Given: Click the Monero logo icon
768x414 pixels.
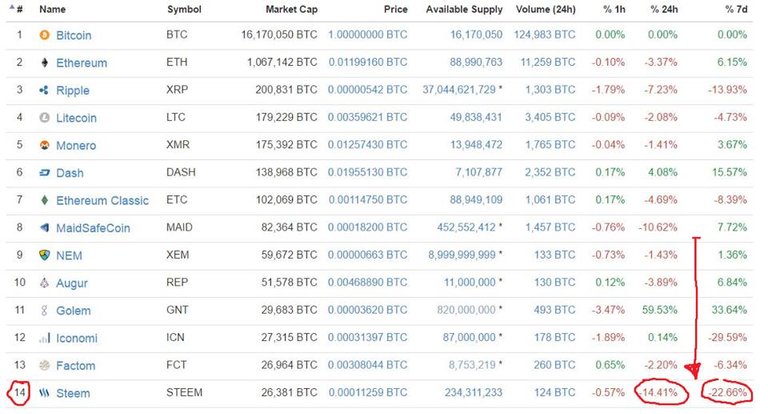Looking at the screenshot, I should pos(45,145).
